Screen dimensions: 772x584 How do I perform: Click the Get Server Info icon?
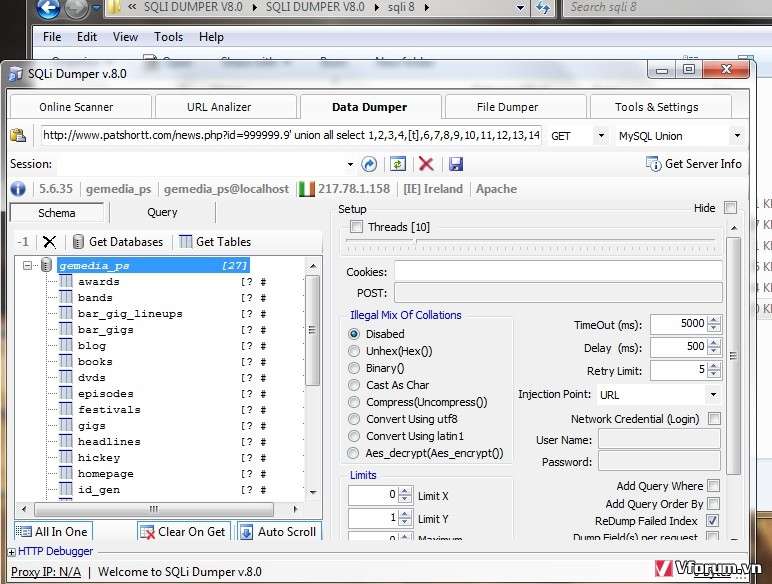[653, 164]
